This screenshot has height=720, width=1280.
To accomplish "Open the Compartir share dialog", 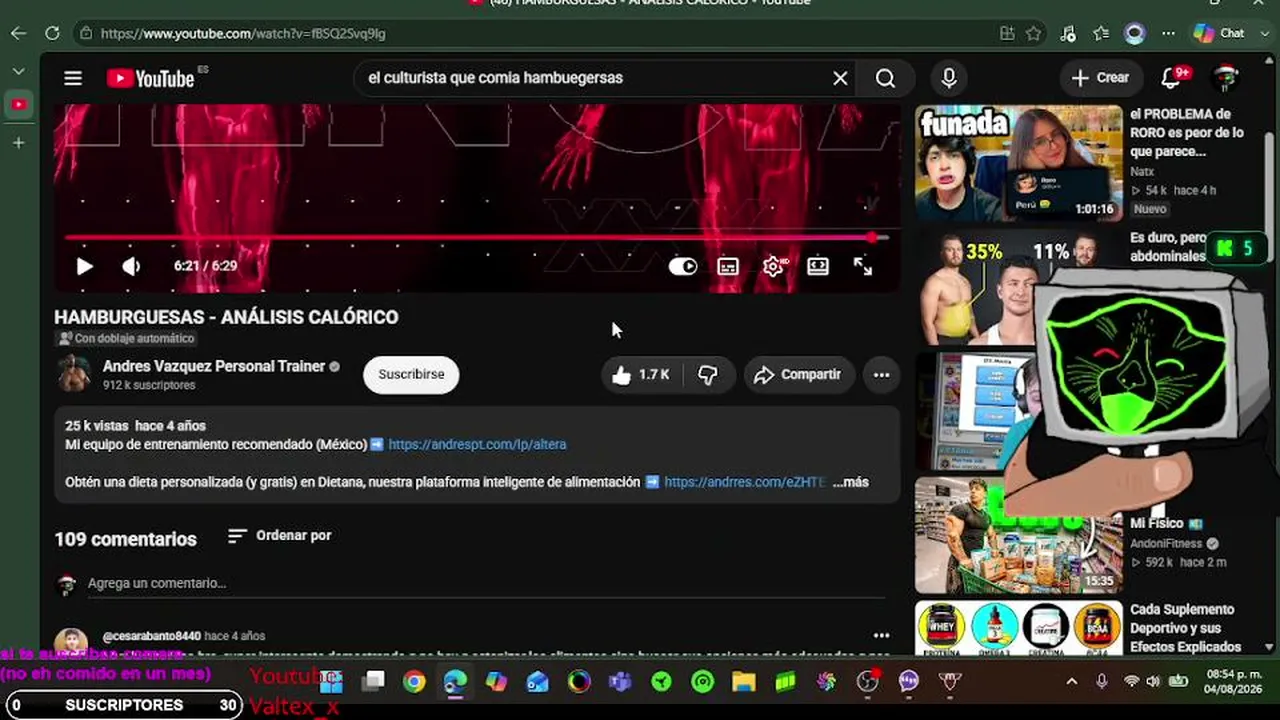I will coord(799,375).
